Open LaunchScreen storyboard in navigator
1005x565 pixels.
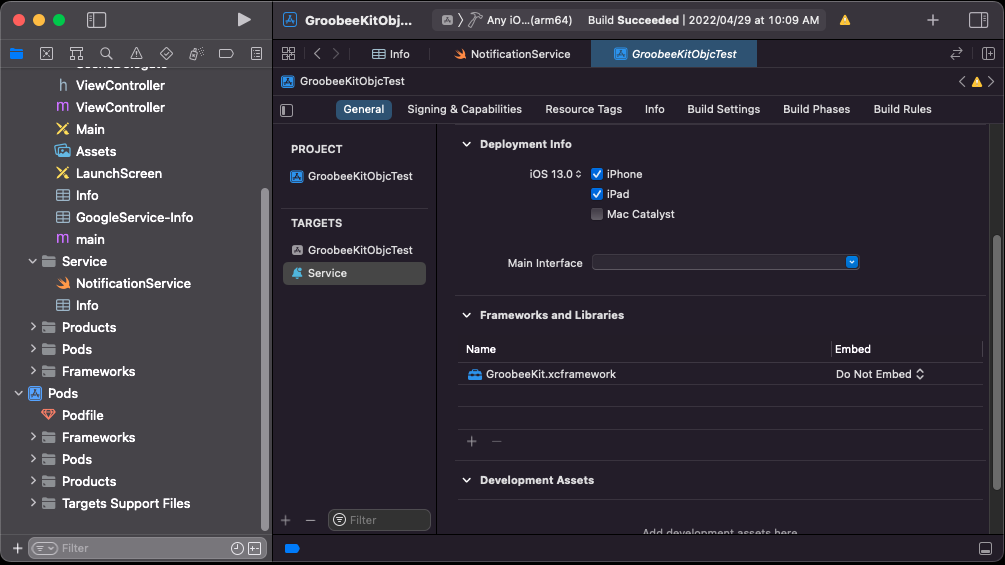[x=119, y=174]
